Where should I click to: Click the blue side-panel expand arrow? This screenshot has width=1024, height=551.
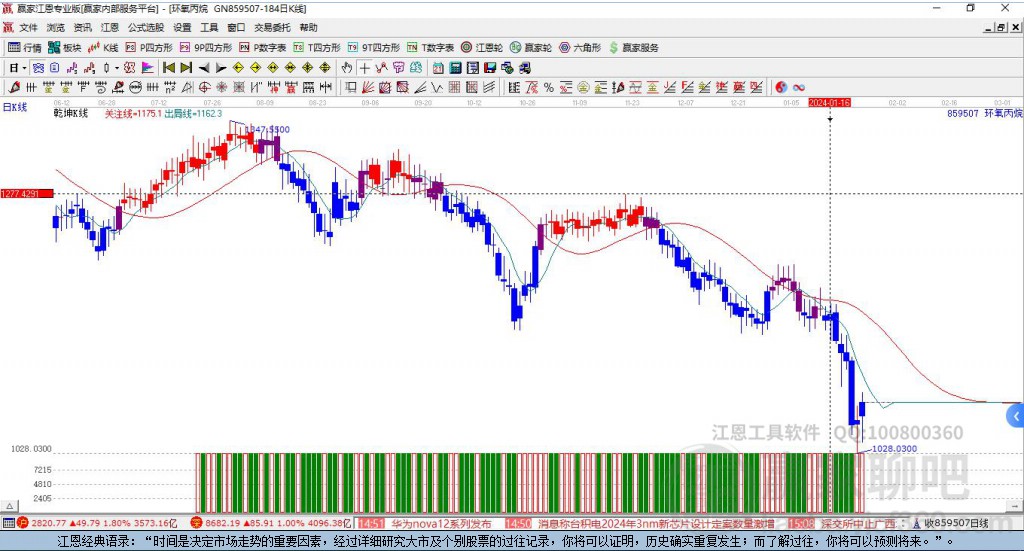coord(1016,415)
